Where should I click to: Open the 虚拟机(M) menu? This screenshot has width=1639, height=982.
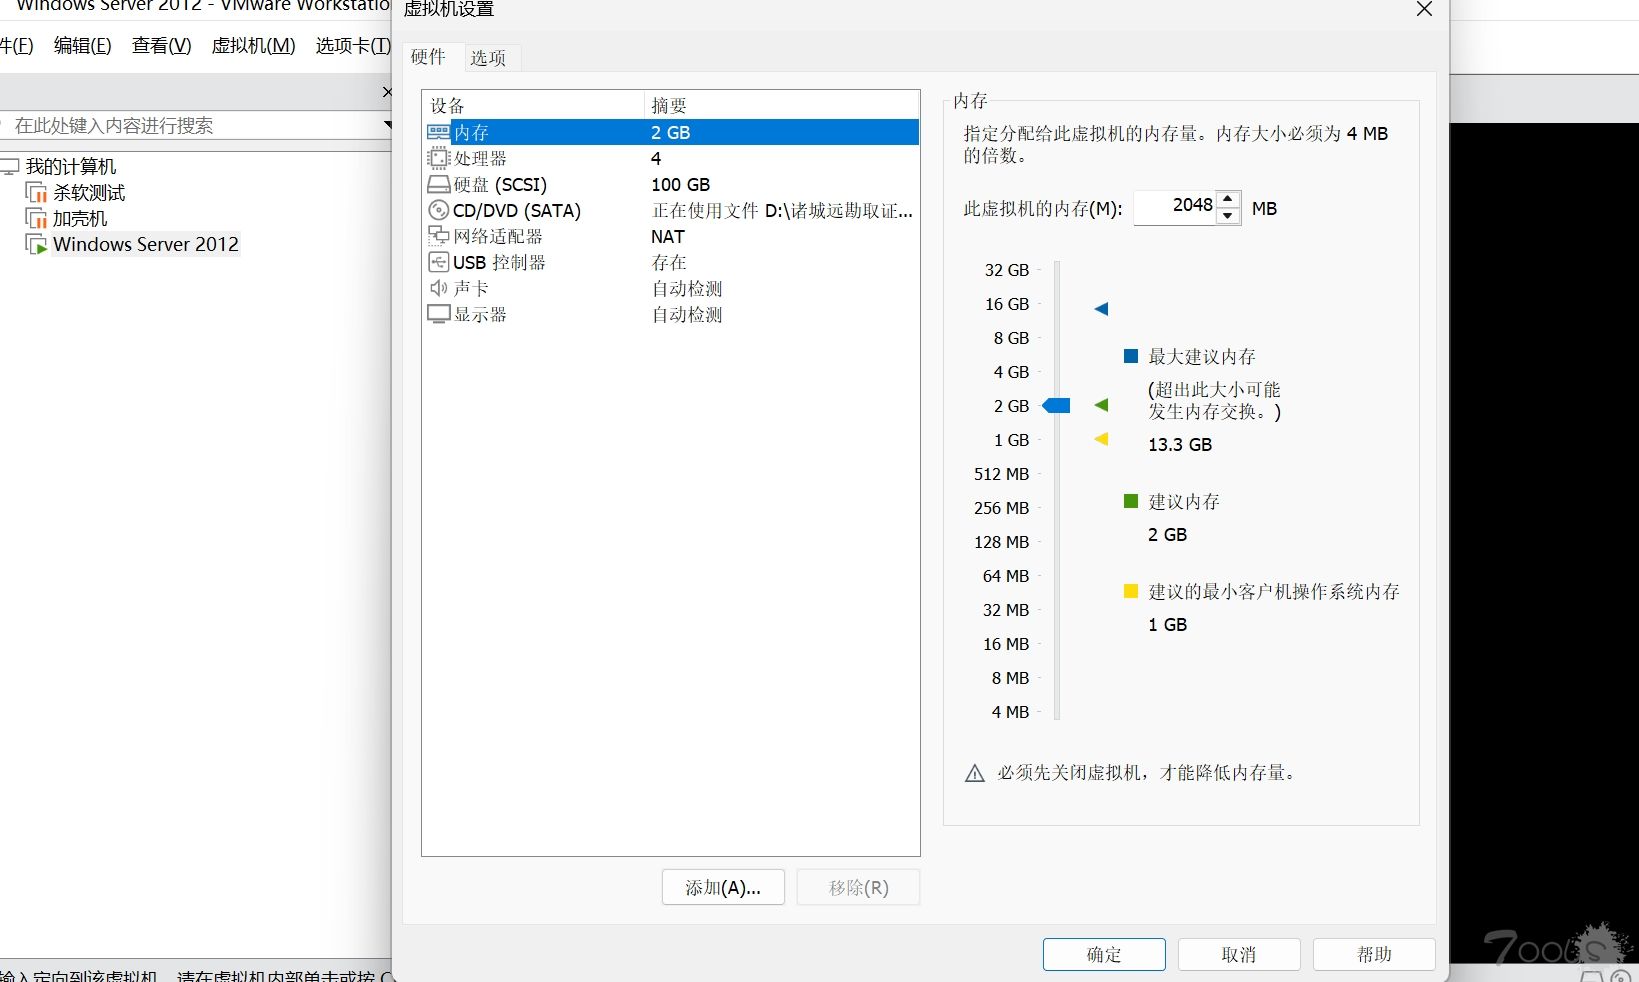tap(253, 46)
